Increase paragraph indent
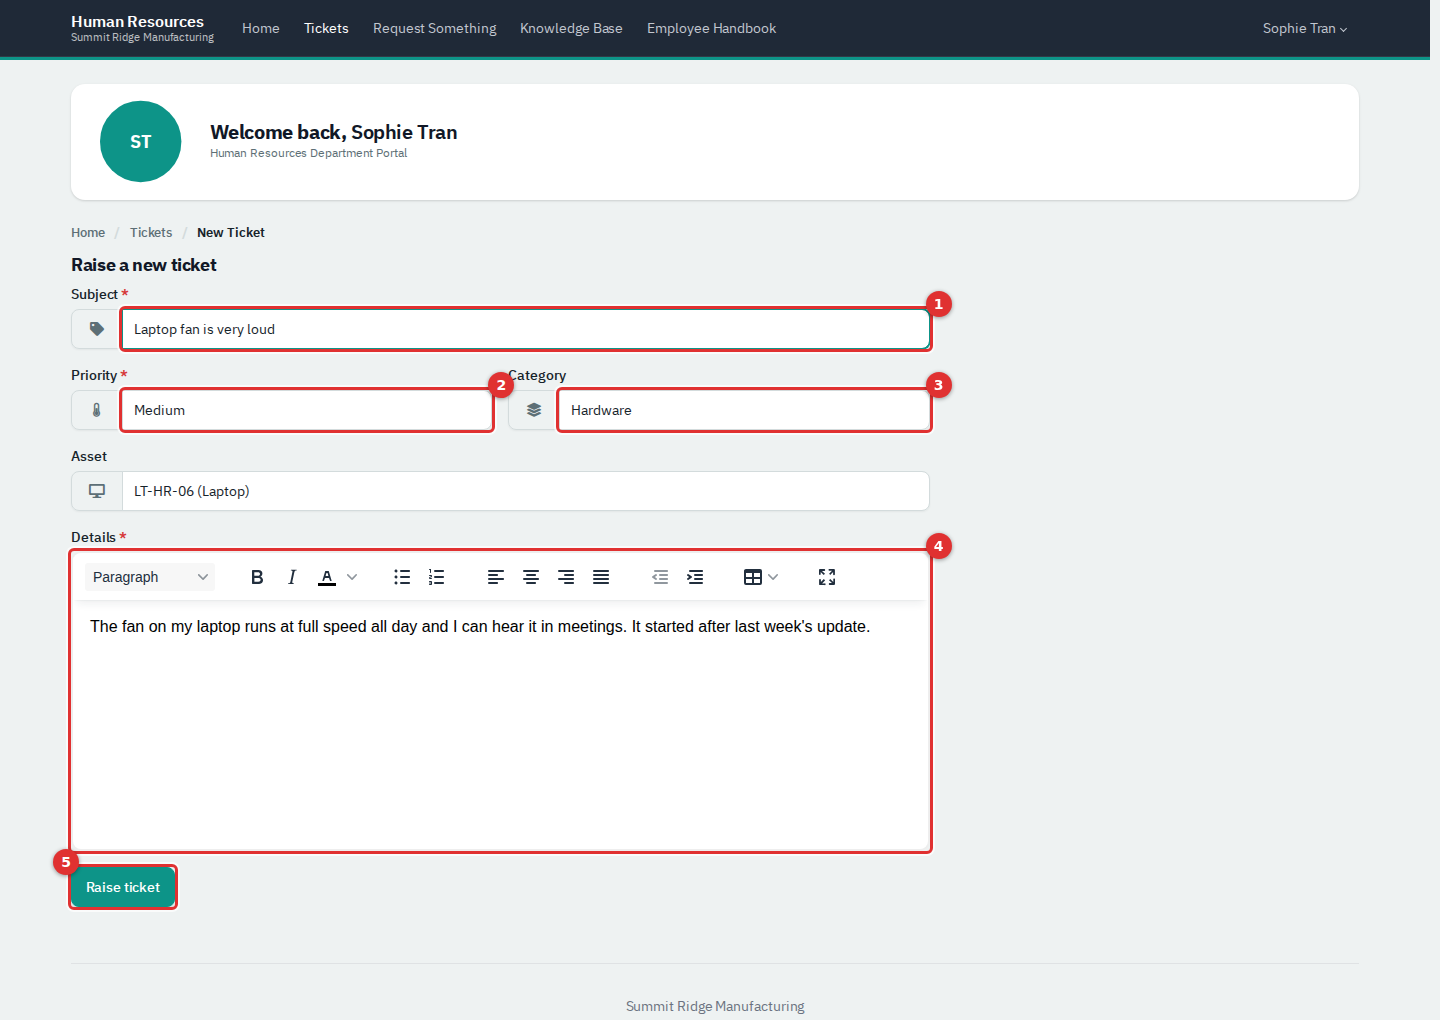 (695, 577)
